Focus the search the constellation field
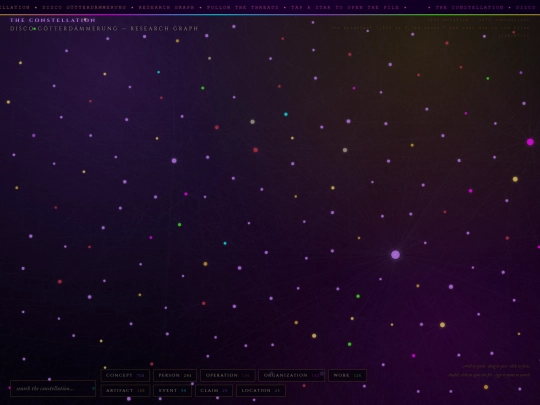The height and width of the screenshot is (405, 540). pos(53,388)
